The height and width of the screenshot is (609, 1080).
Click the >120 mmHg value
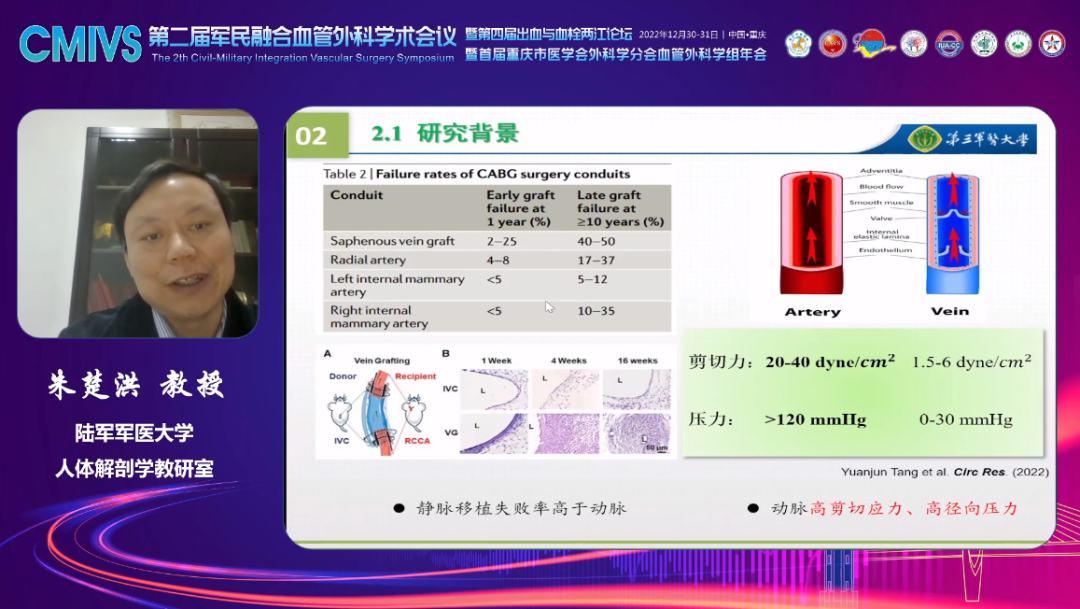[x=815, y=420]
